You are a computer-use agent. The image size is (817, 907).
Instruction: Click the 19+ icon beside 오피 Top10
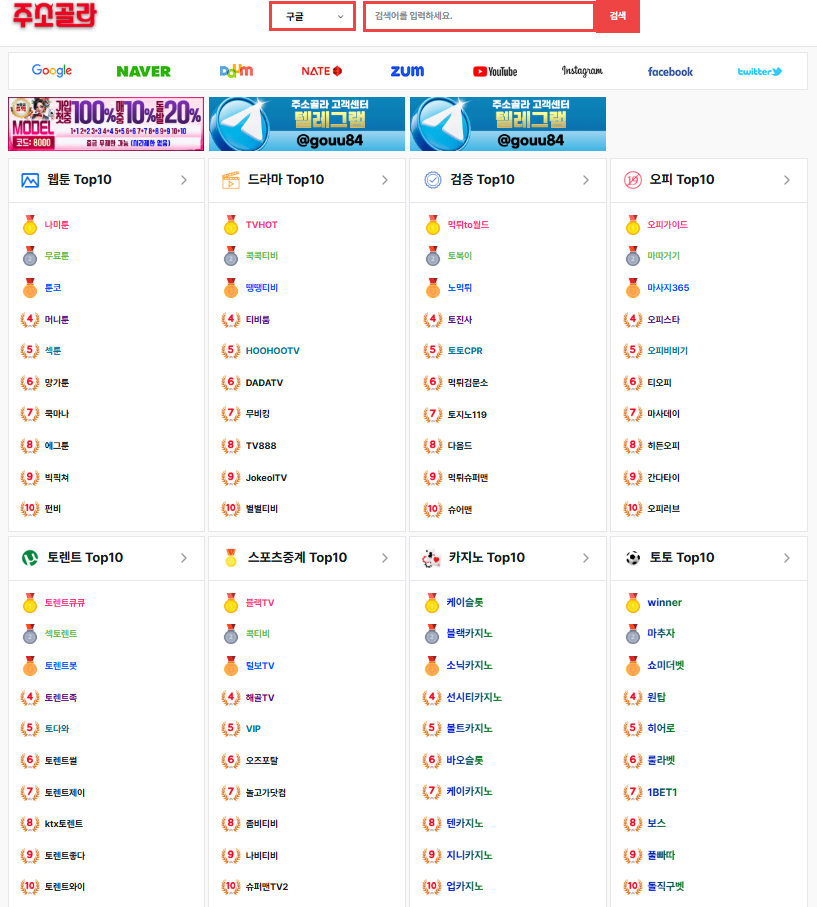[632, 179]
